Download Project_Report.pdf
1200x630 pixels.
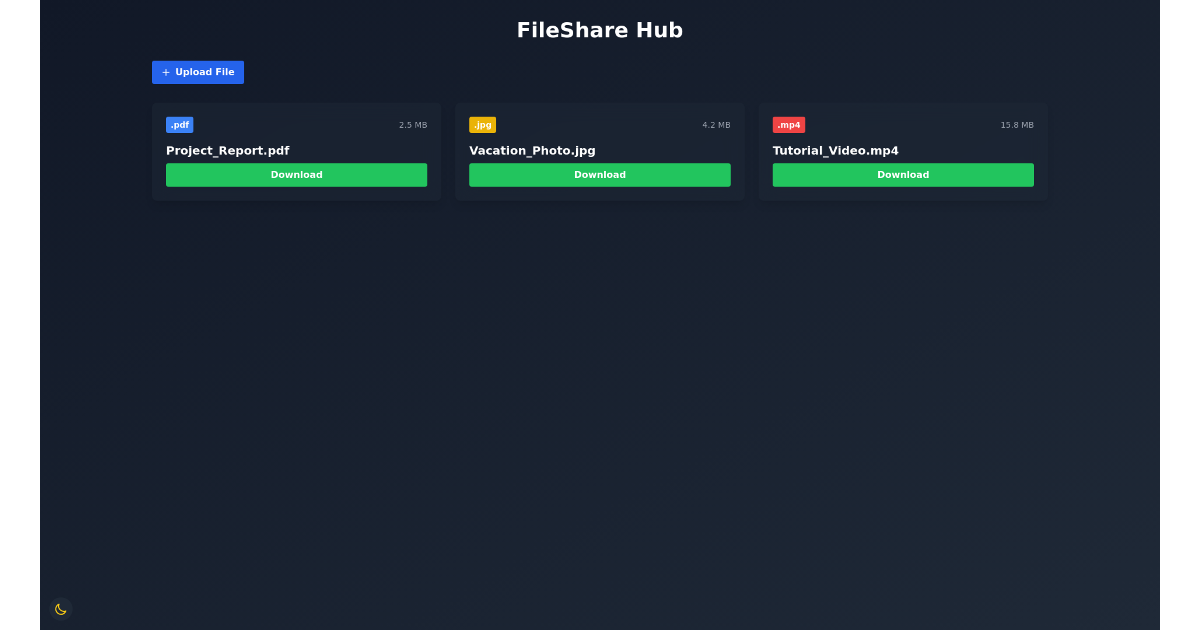[x=296, y=174]
